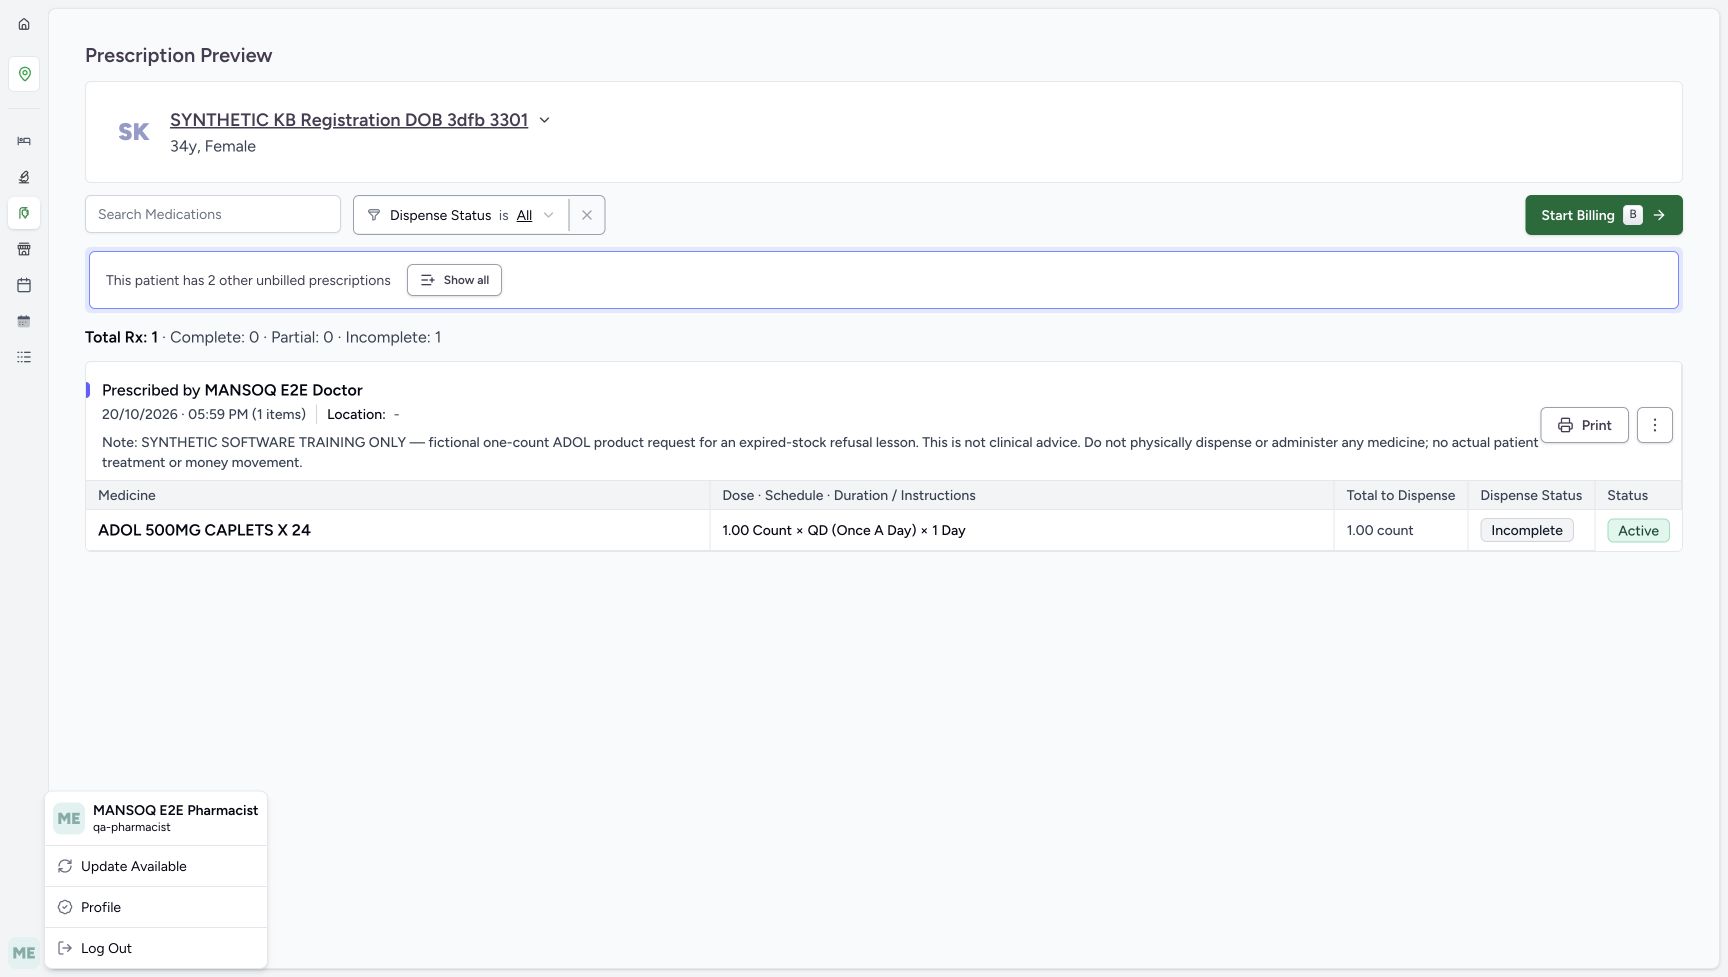The image size is (1728, 977).
Task: Open the microscope (lab) sidebar icon
Action: [x=24, y=177]
